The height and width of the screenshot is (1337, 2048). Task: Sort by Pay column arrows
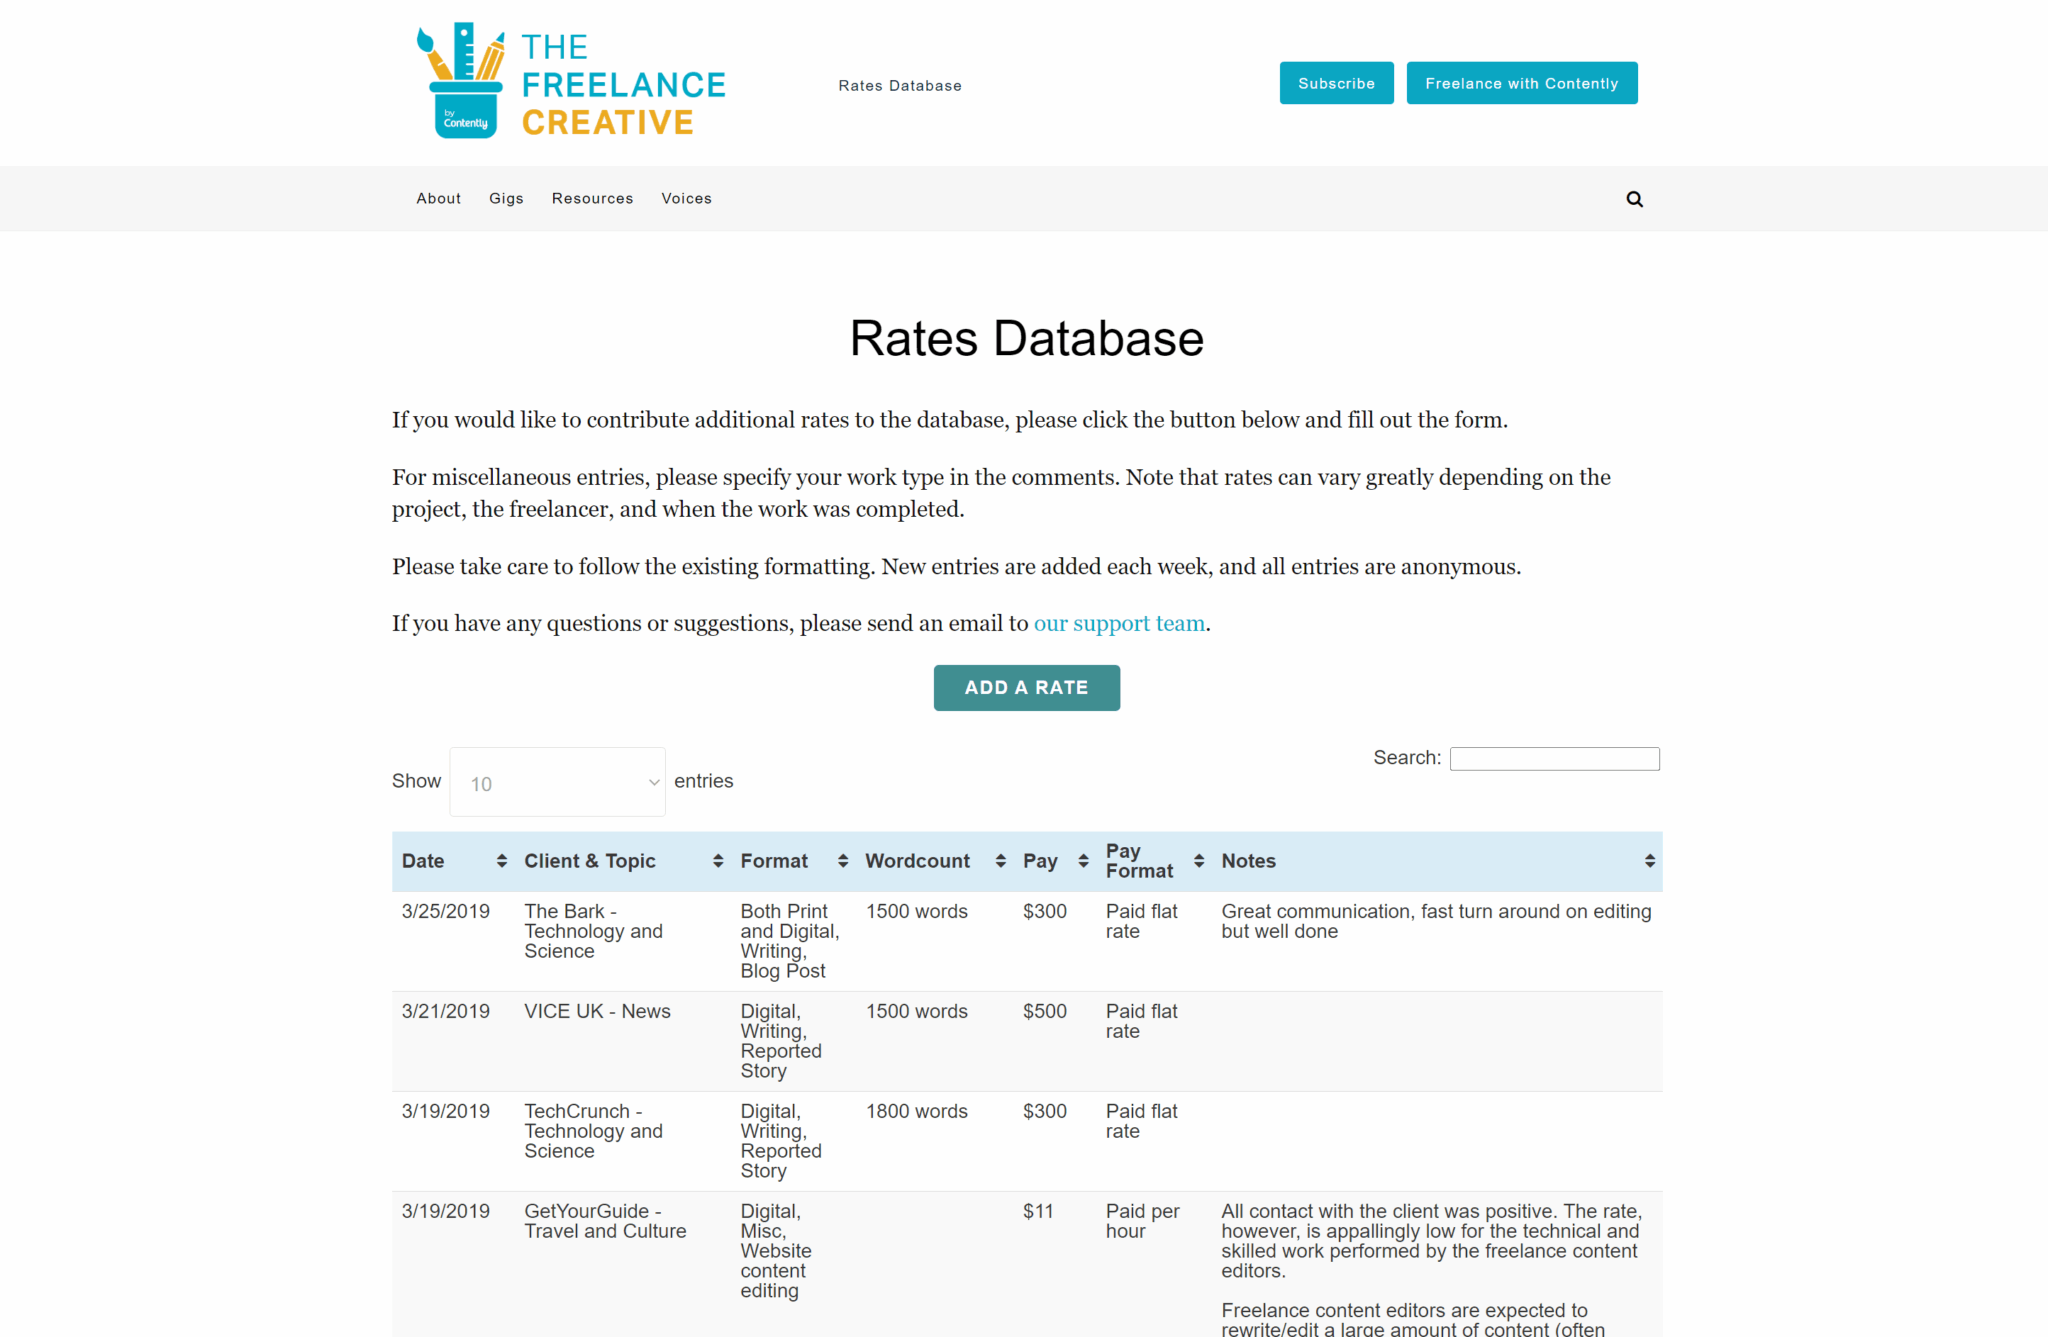1083,861
